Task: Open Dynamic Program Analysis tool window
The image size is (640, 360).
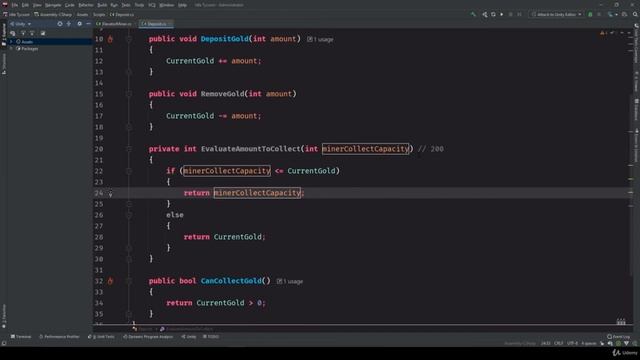Action: tap(148, 337)
